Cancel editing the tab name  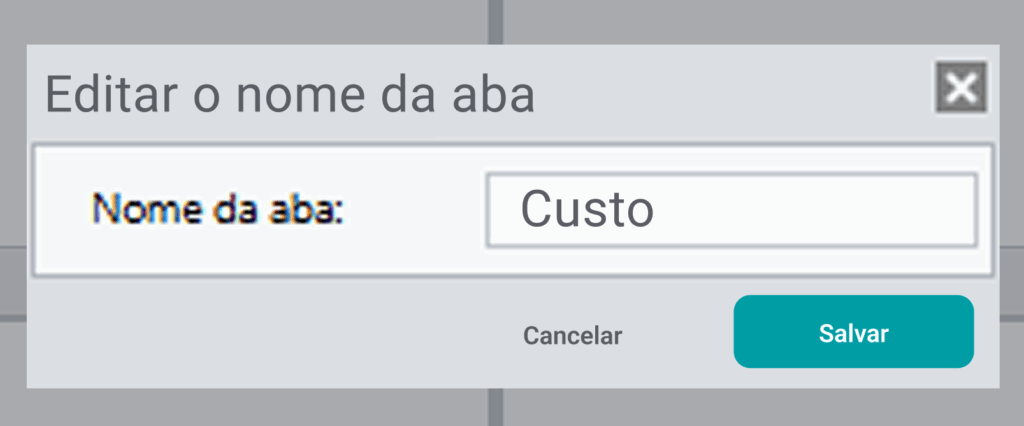click(x=572, y=335)
